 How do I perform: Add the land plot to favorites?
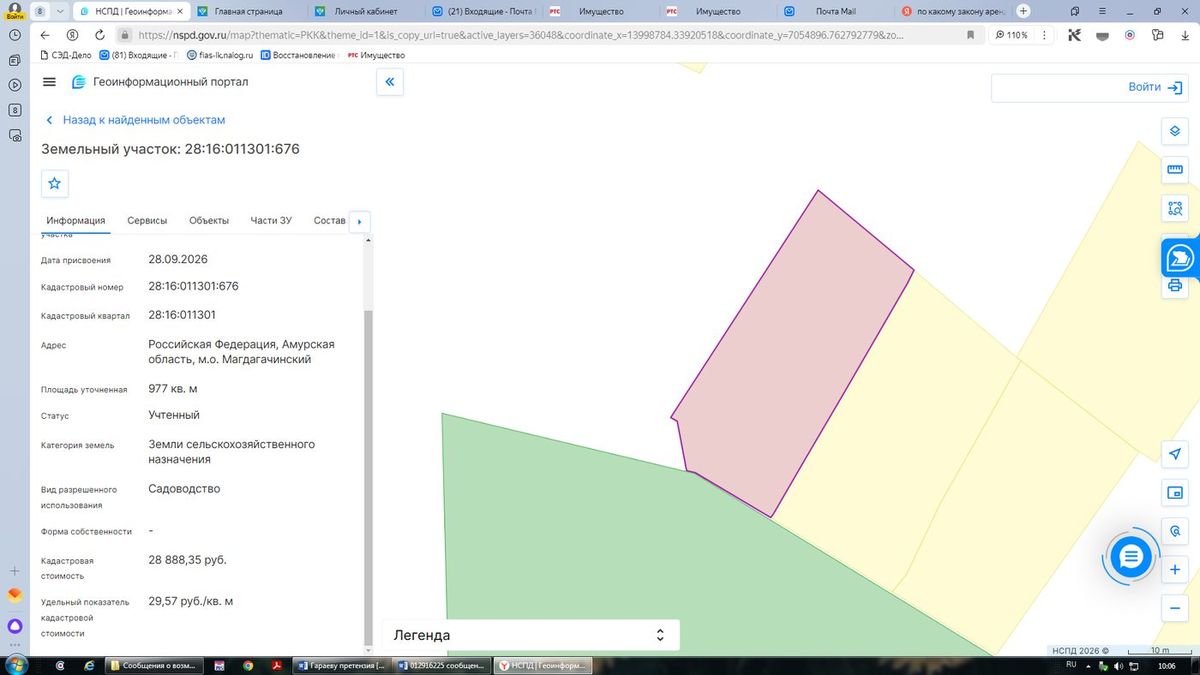pos(54,183)
